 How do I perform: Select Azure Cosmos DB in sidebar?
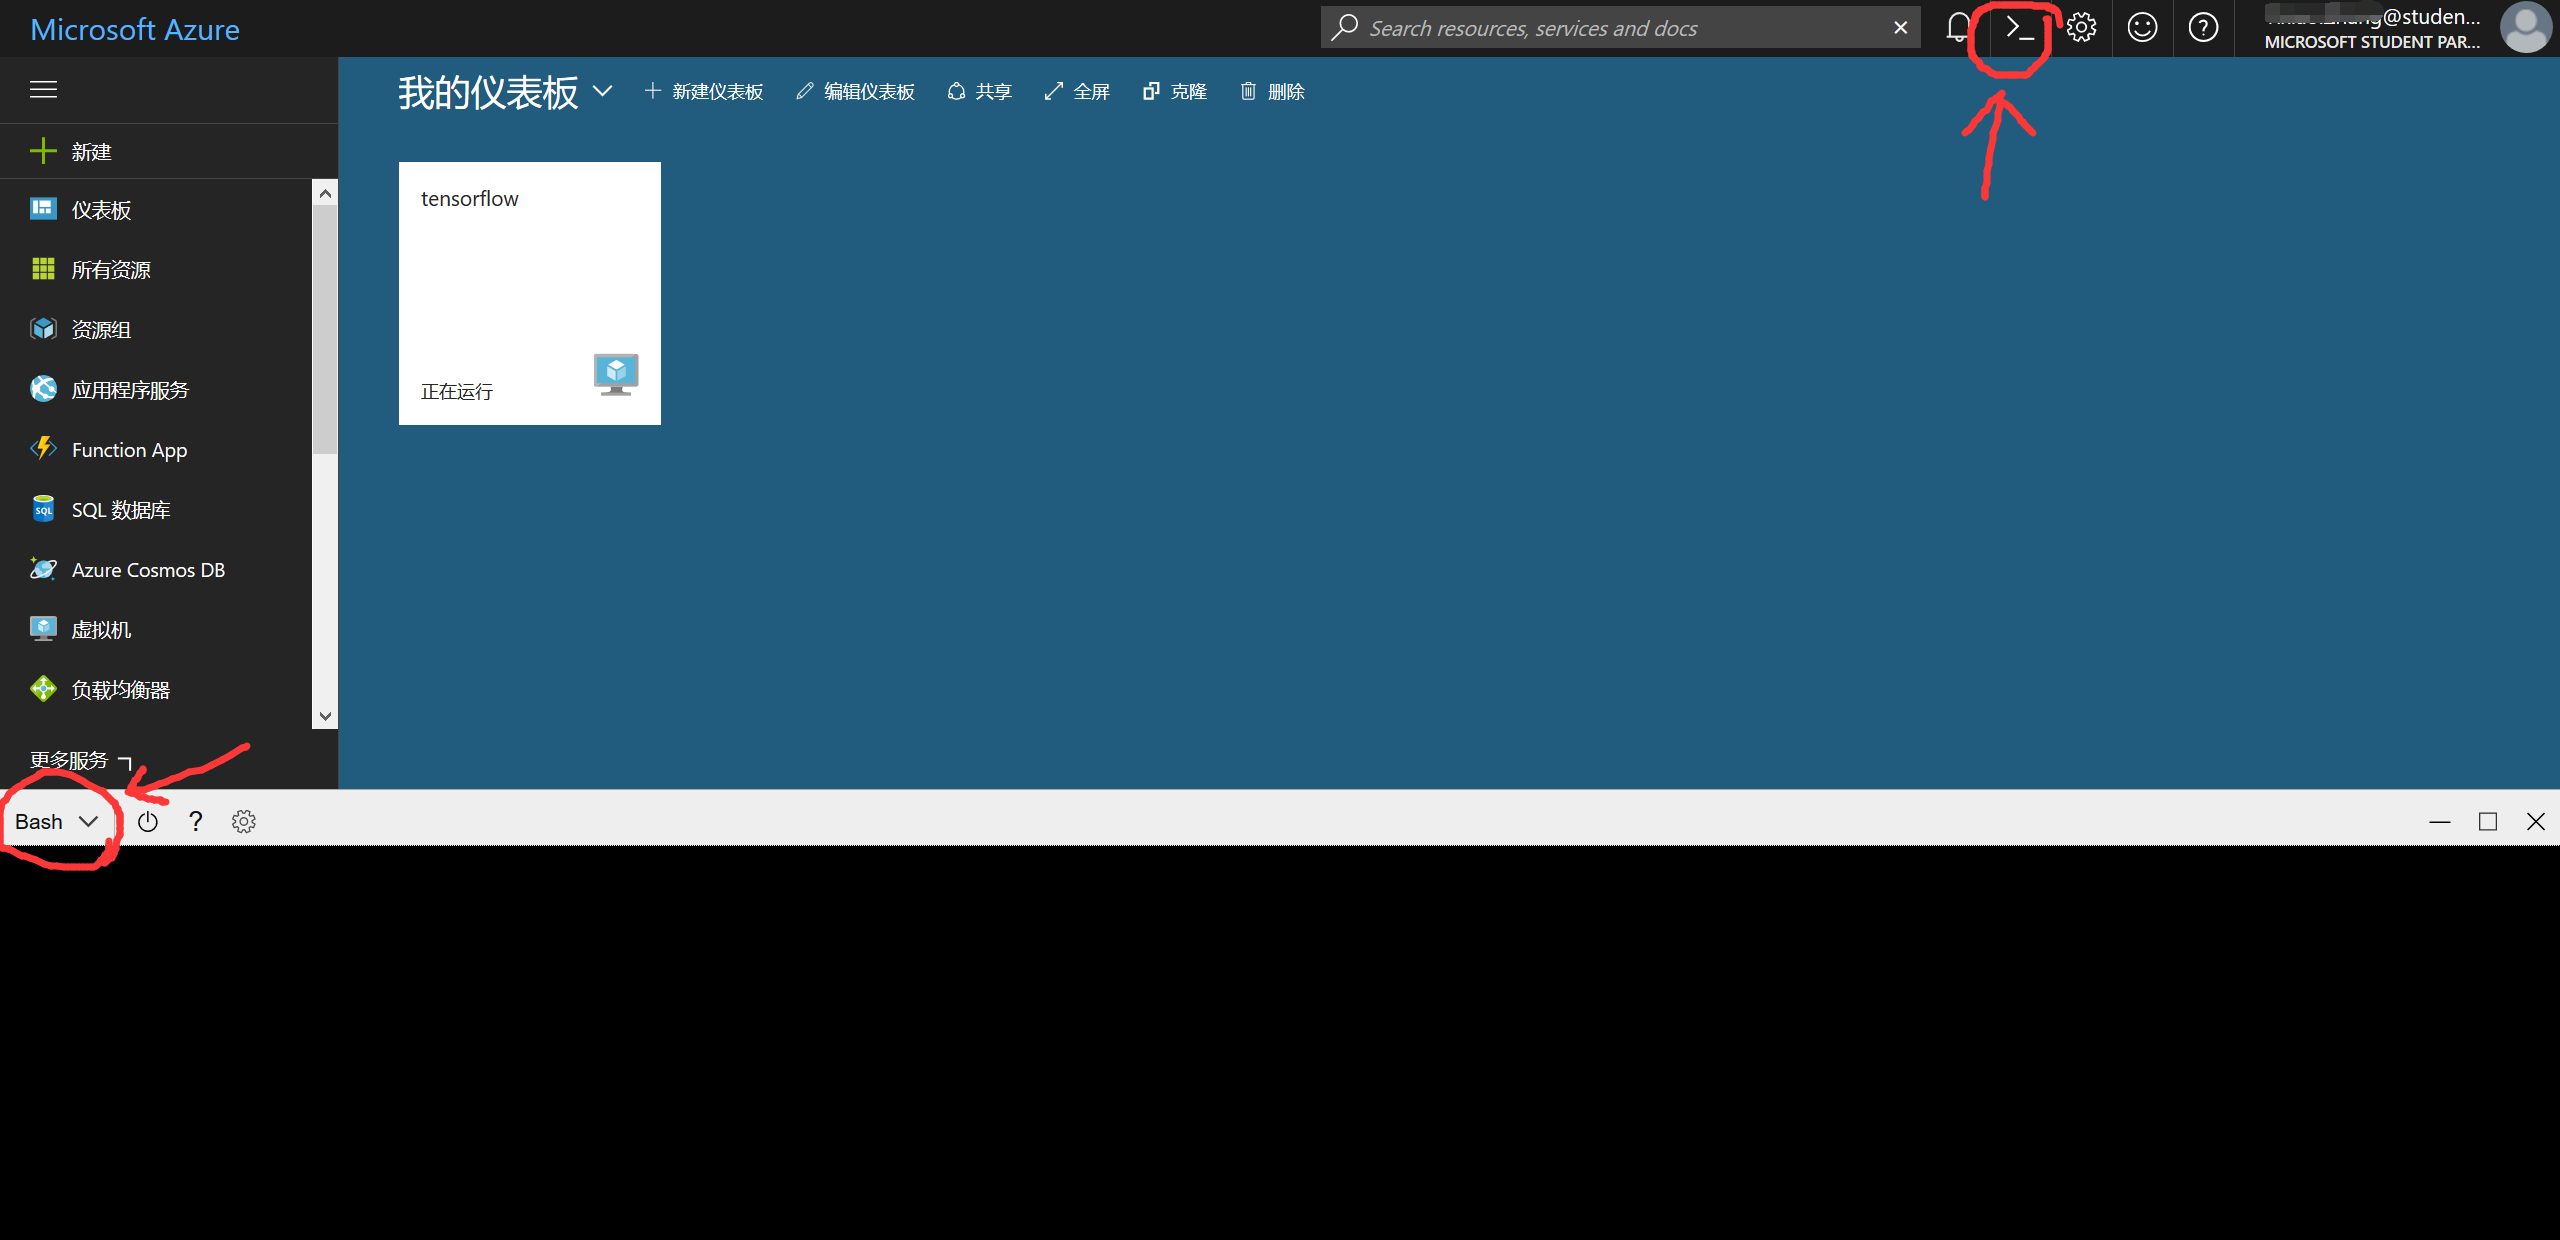pos(147,570)
